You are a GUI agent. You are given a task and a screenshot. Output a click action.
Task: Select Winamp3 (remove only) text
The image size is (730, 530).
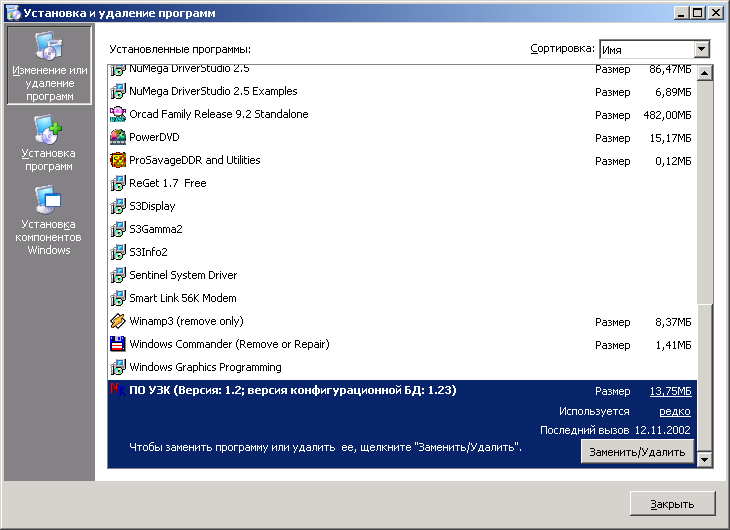[186, 321]
